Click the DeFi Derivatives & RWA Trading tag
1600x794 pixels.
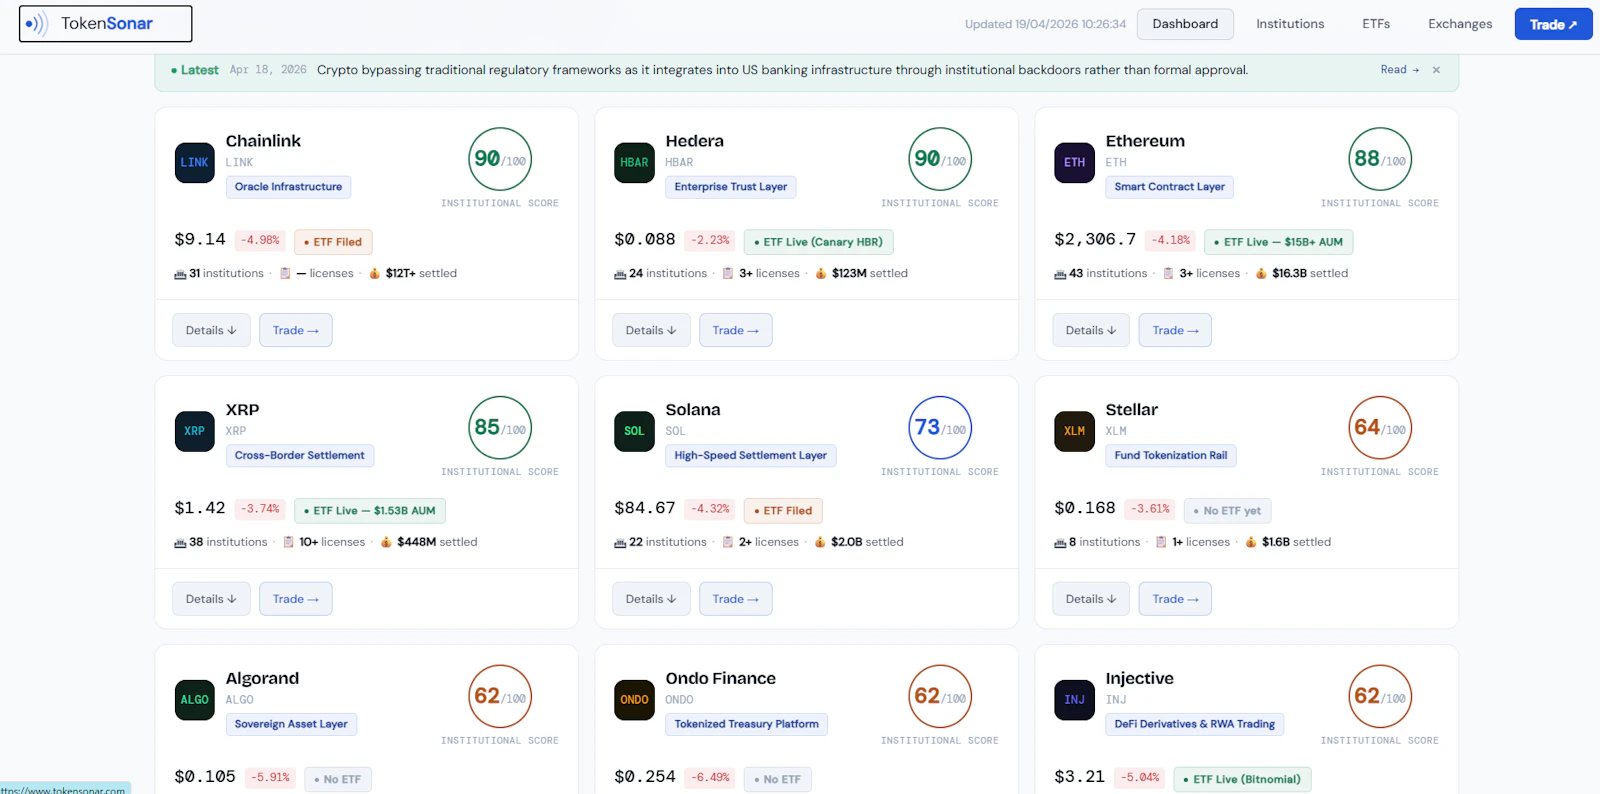click(x=1195, y=724)
